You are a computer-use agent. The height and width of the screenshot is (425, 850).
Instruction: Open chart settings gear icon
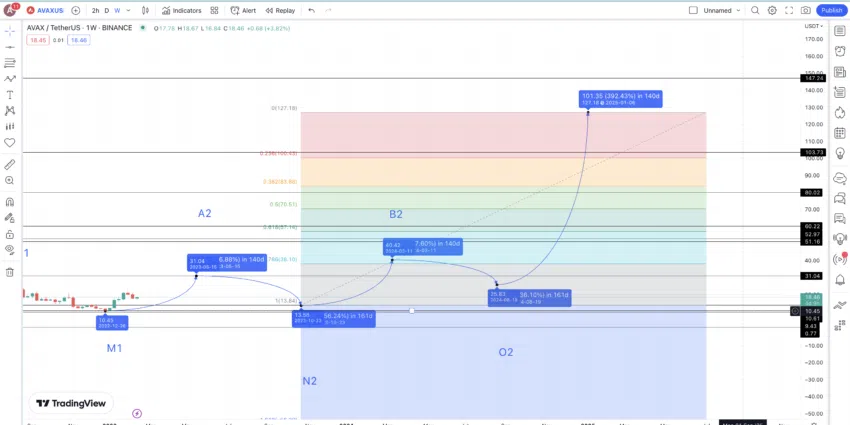(x=772, y=10)
